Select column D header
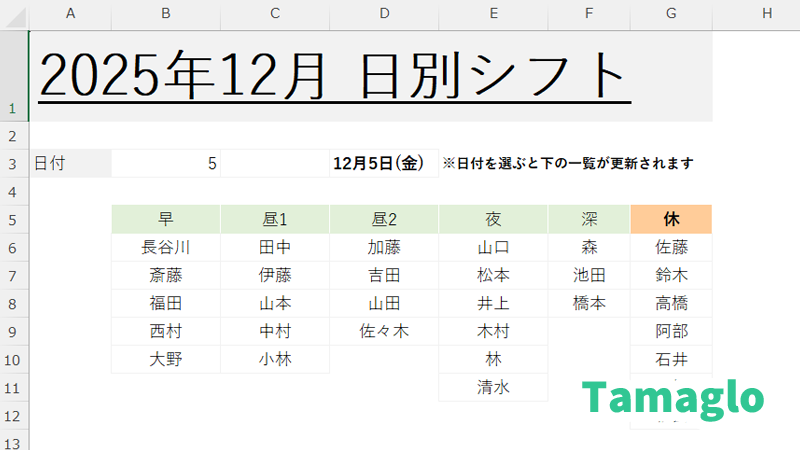The height and width of the screenshot is (450, 800). 384,13
